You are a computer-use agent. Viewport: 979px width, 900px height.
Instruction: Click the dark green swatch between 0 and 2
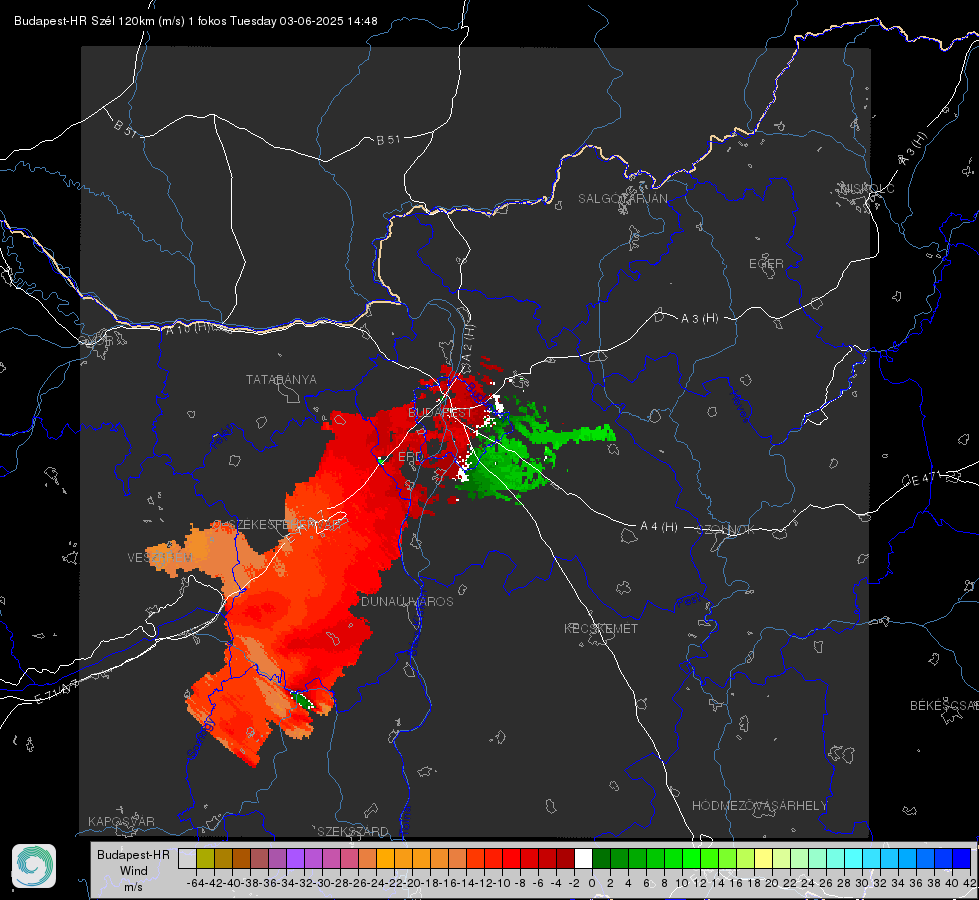(x=601, y=858)
